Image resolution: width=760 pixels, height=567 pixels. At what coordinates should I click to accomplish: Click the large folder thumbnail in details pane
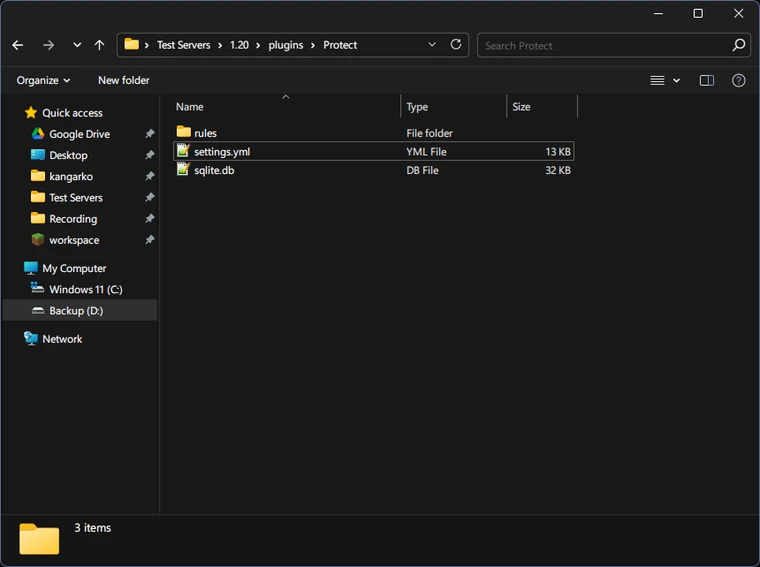click(39, 538)
